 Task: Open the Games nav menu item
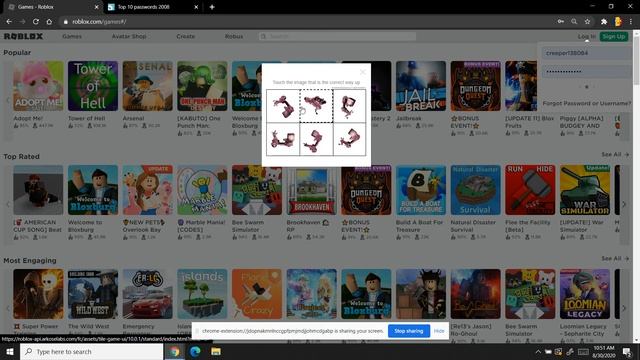(x=72, y=36)
